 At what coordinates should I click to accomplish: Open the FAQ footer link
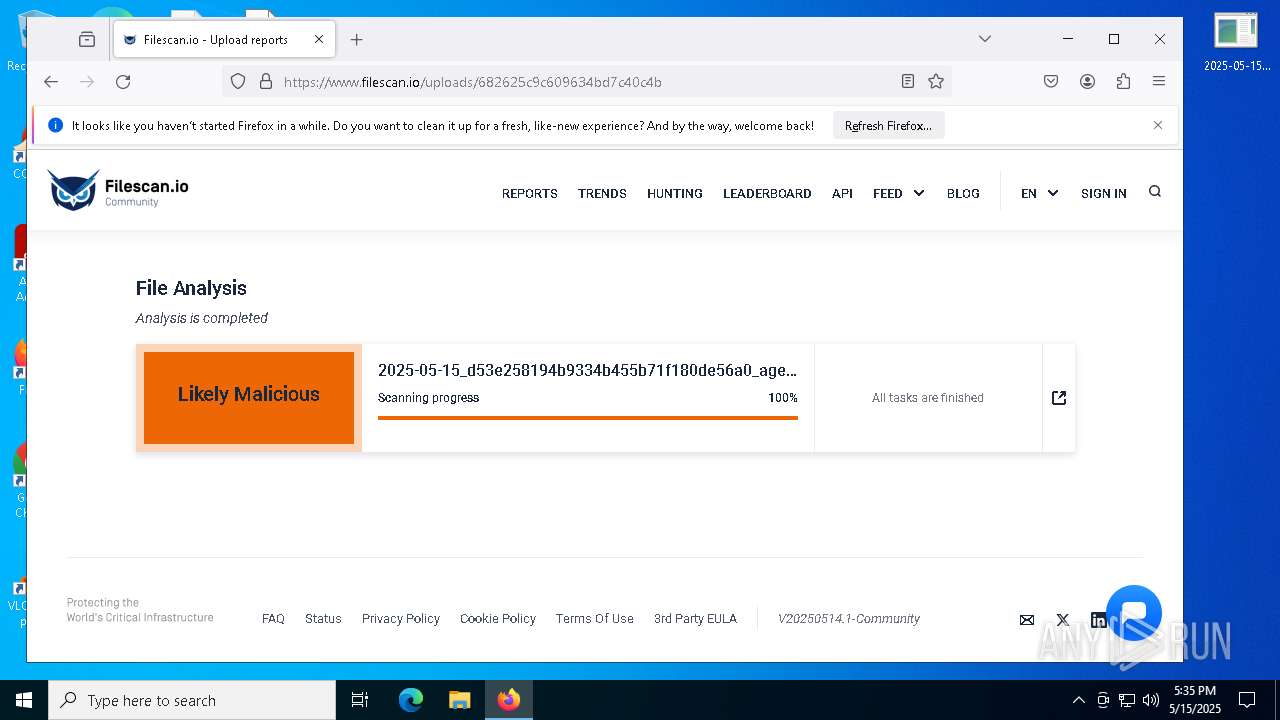tap(273, 619)
